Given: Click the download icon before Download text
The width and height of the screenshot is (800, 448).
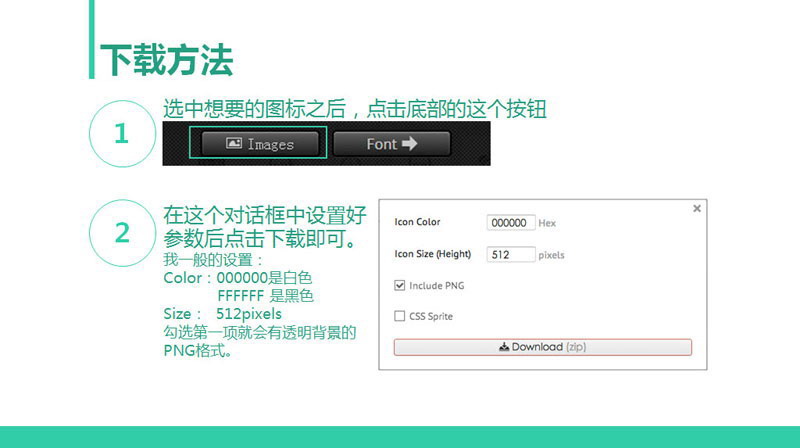Looking at the screenshot, I should 504,347.
